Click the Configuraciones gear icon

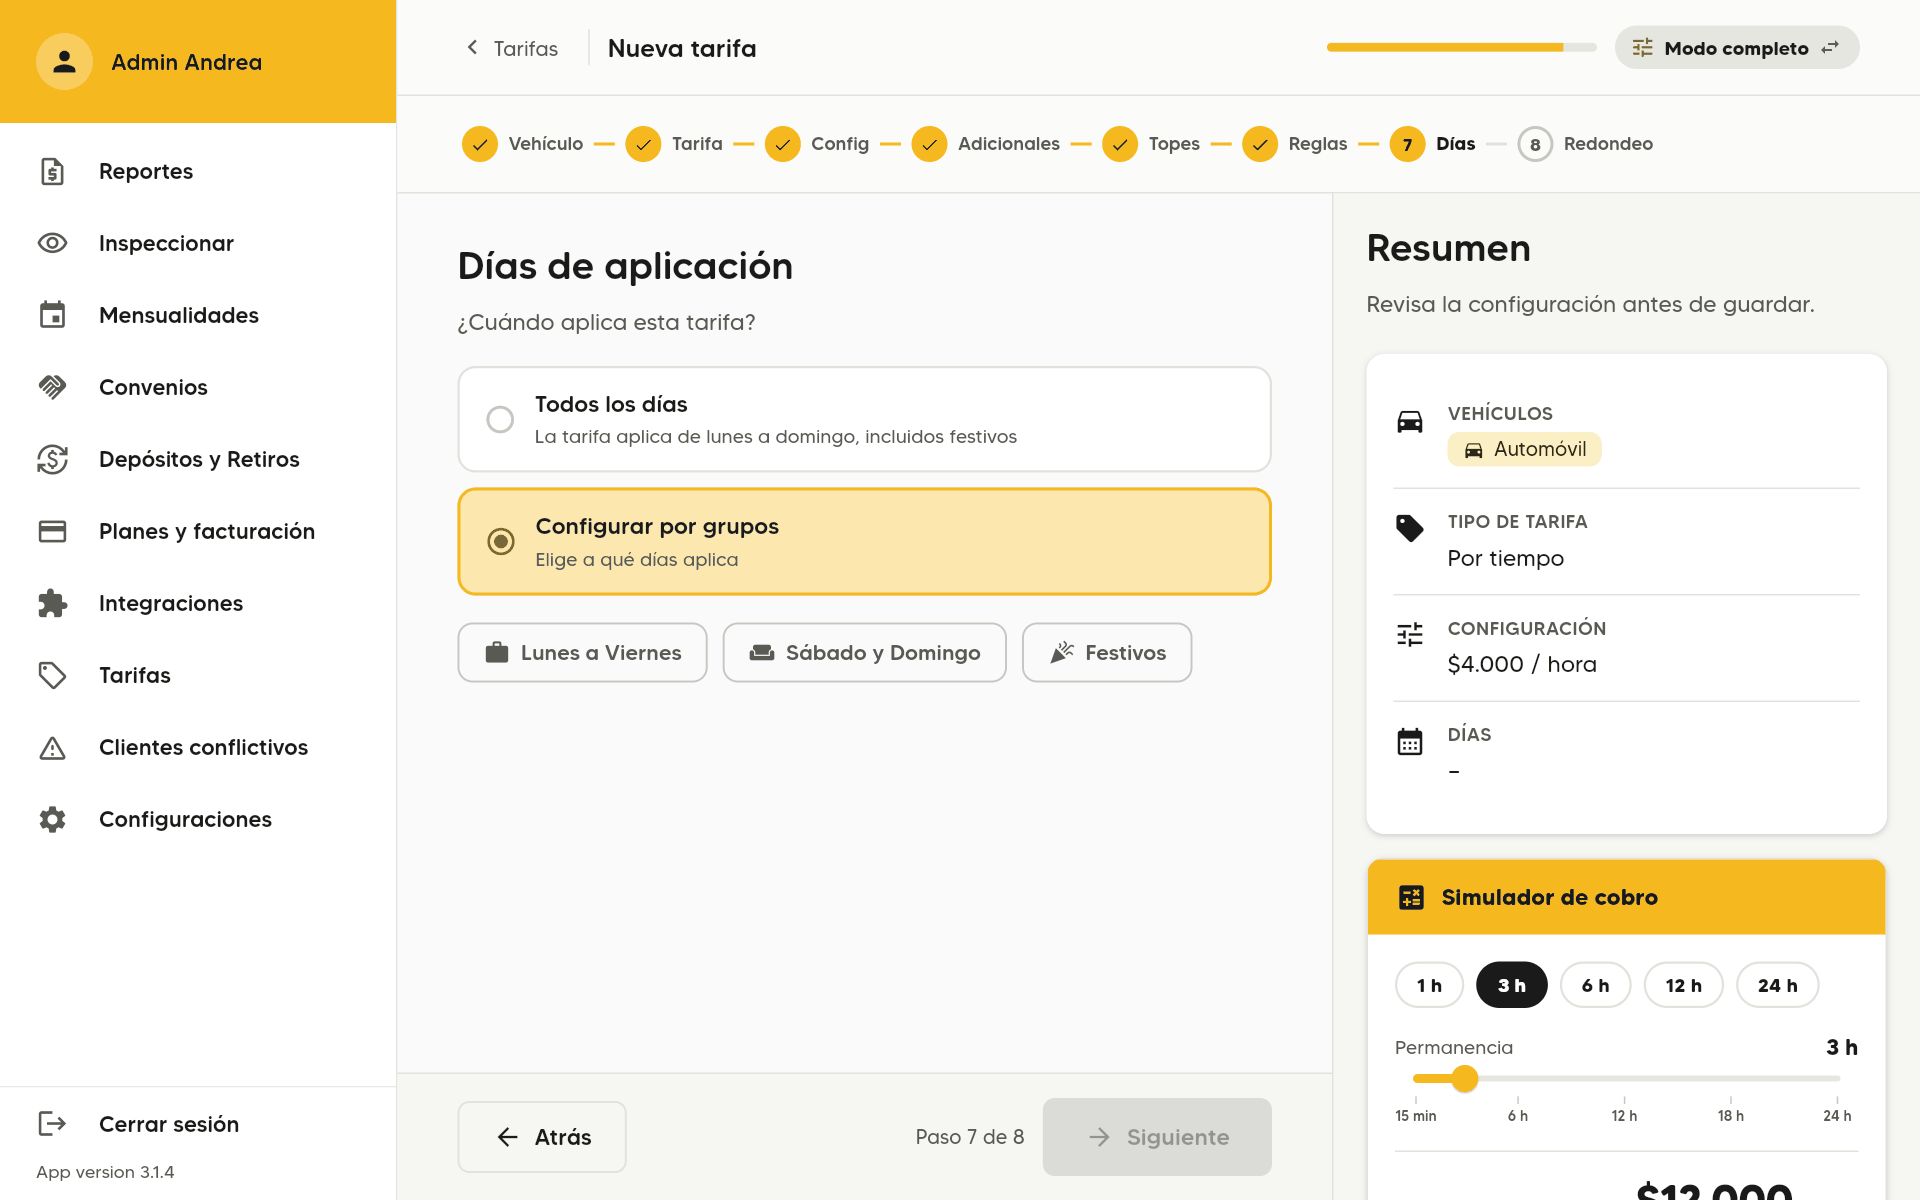[x=52, y=819]
